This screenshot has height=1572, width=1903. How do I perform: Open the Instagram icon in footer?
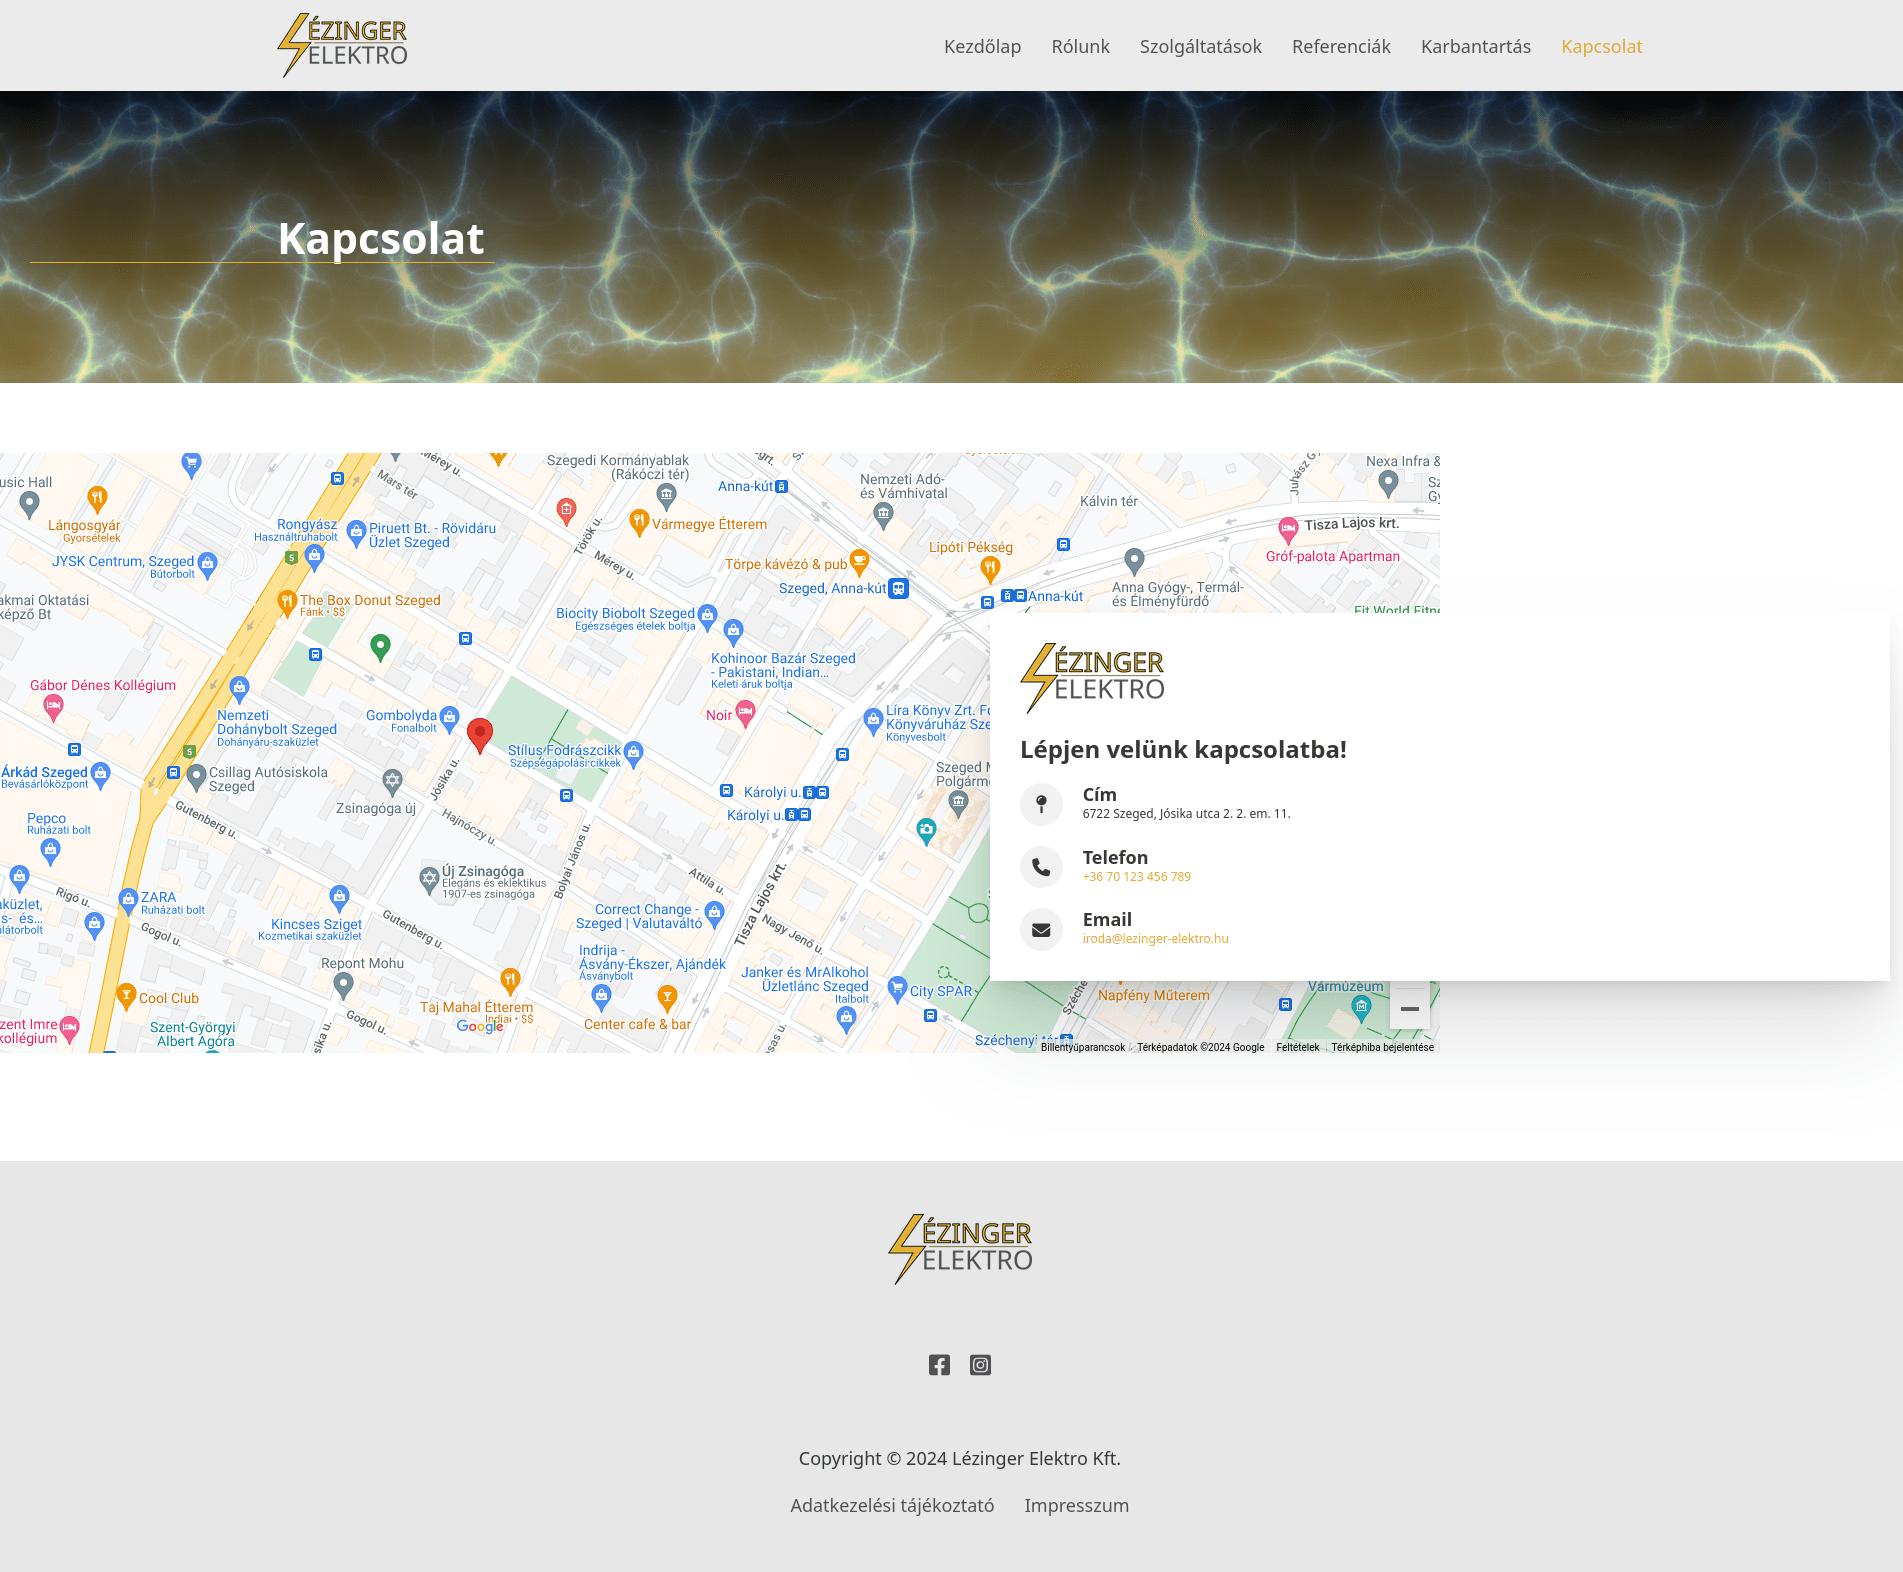click(980, 1365)
